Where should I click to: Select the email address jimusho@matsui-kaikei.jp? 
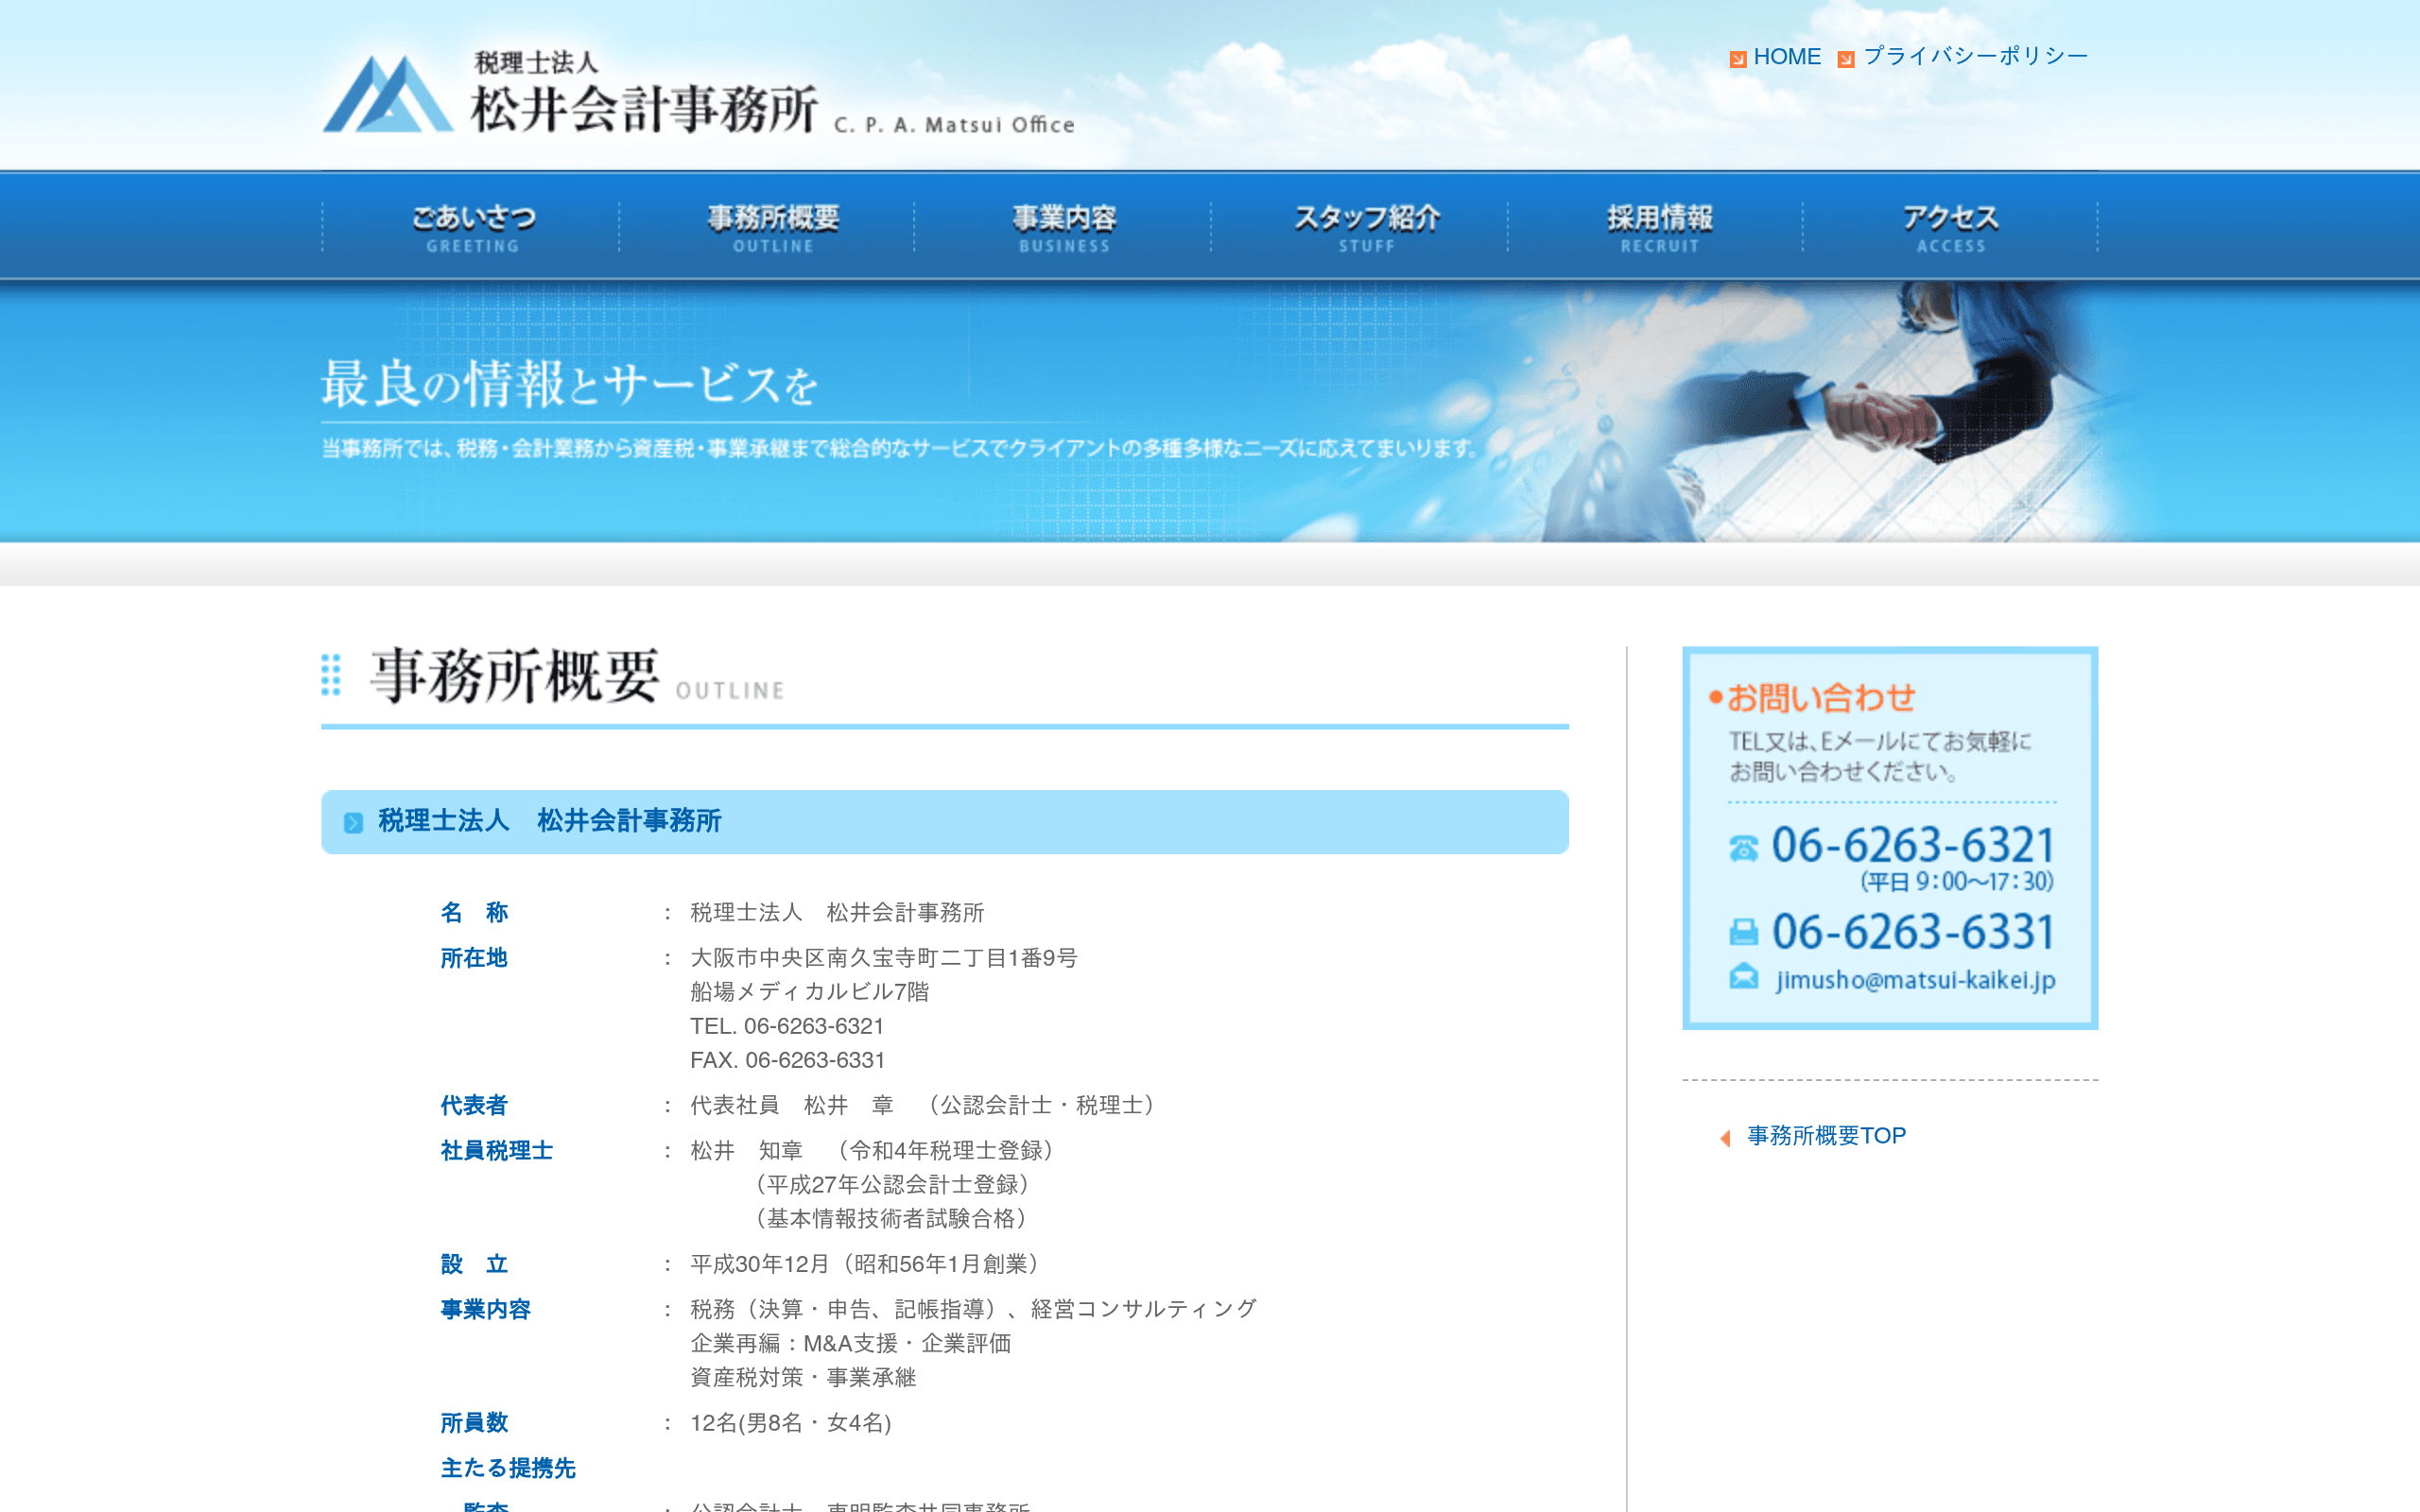coord(1915,980)
